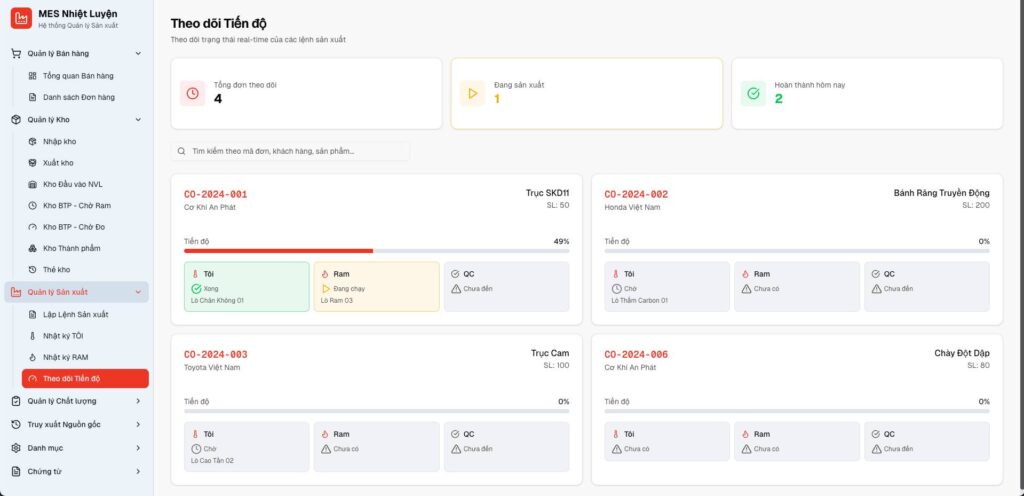Click the clock icon on Tổng đơn theo dõi
1024x496 pixels.
tap(192, 93)
